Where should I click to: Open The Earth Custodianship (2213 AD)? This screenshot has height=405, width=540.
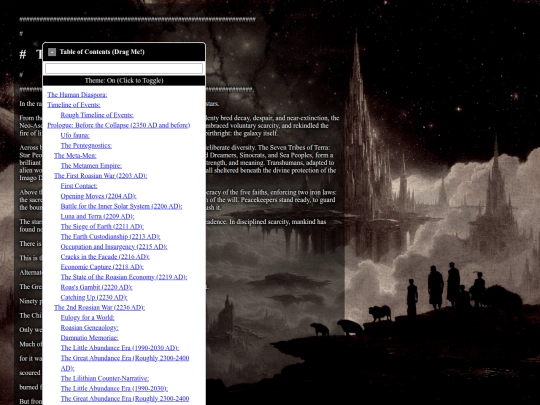pos(111,237)
